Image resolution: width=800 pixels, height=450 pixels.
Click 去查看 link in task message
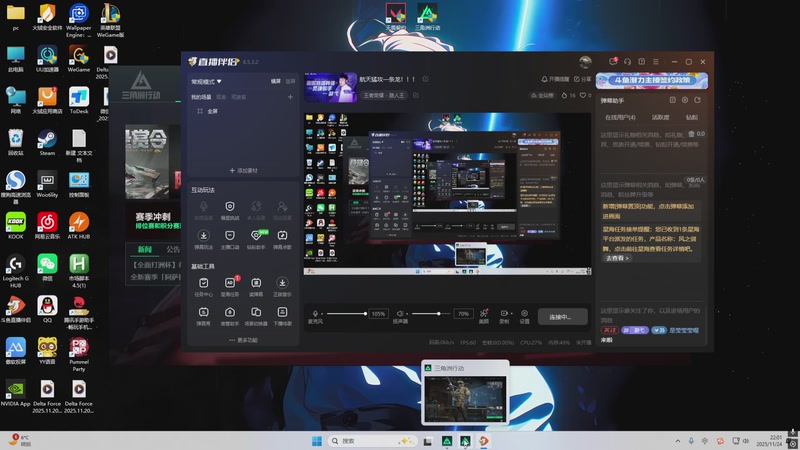pos(617,258)
